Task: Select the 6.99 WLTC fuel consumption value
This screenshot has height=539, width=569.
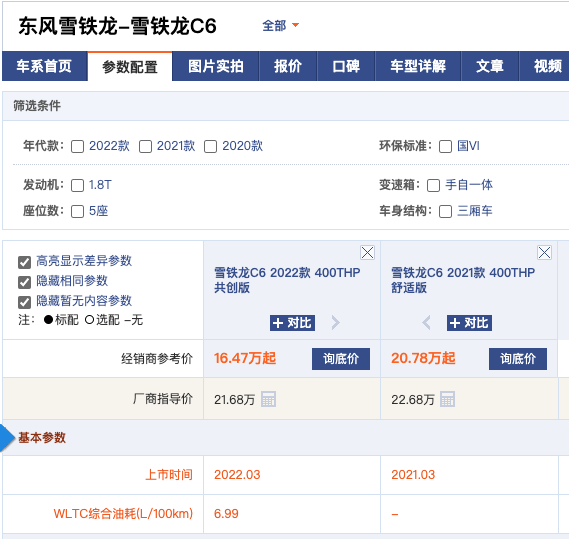Action: (x=226, y=514)
